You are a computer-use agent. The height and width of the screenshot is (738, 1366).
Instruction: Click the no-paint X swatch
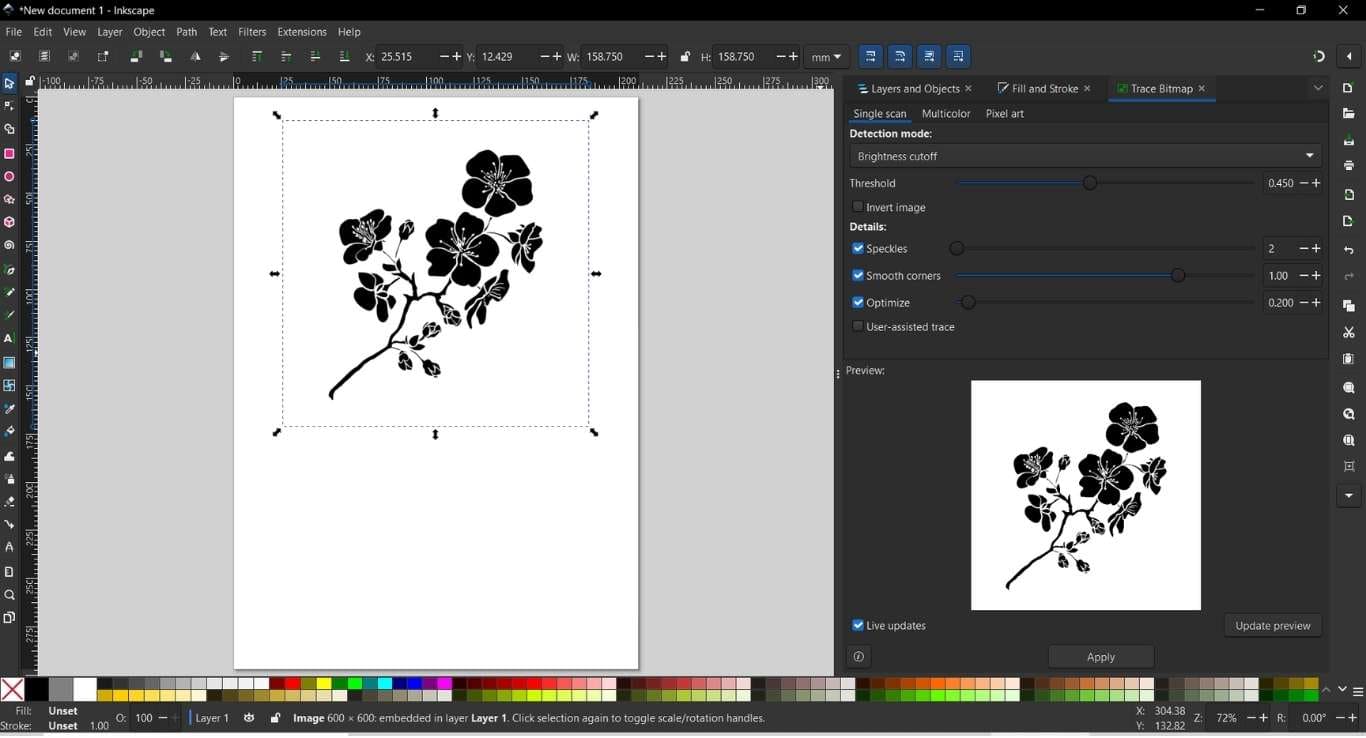12,690
